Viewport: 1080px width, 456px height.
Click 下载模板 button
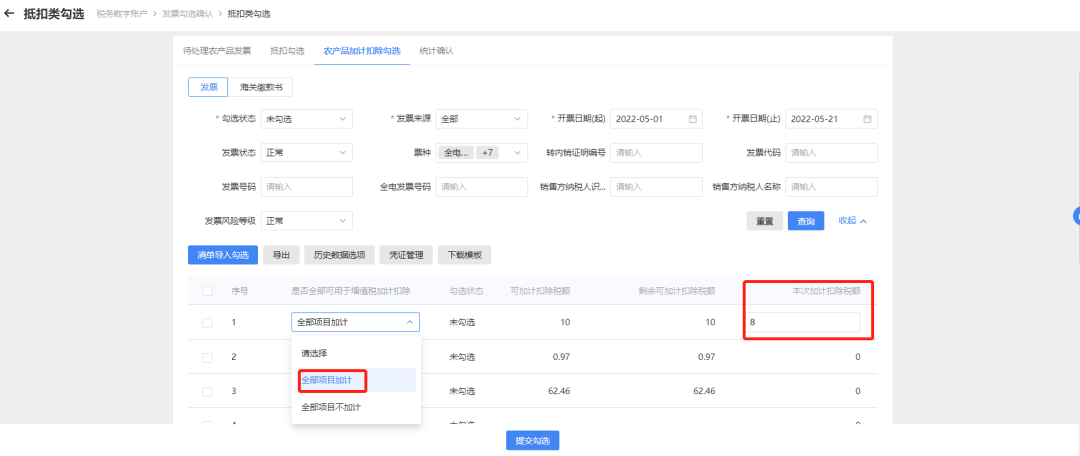464,255
